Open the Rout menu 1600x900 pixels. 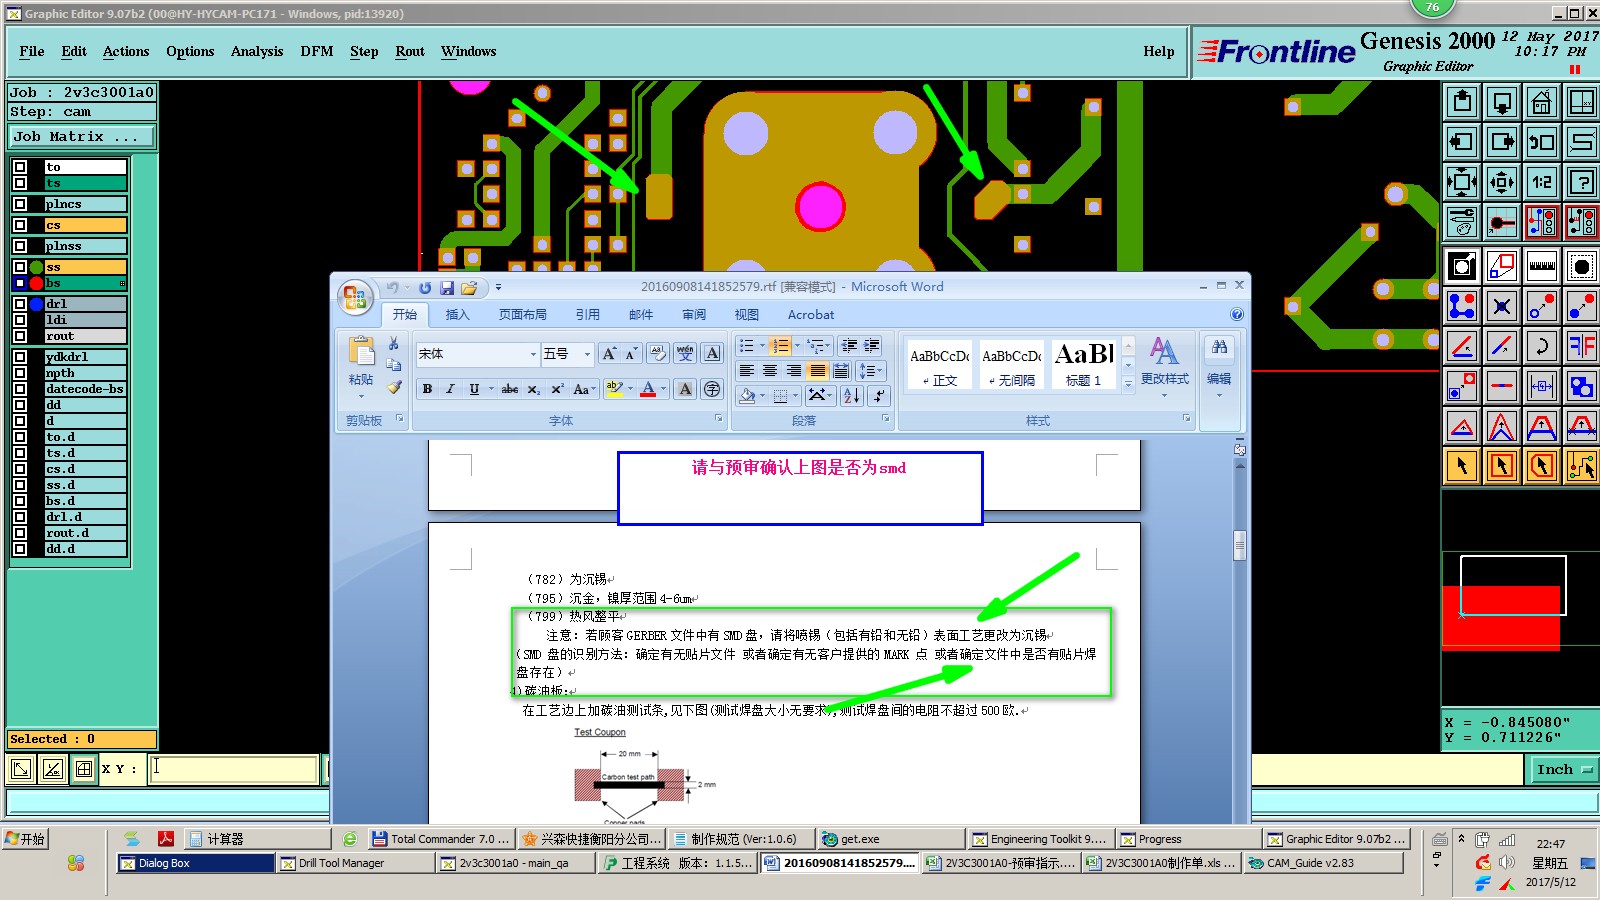tap(410, 51)
